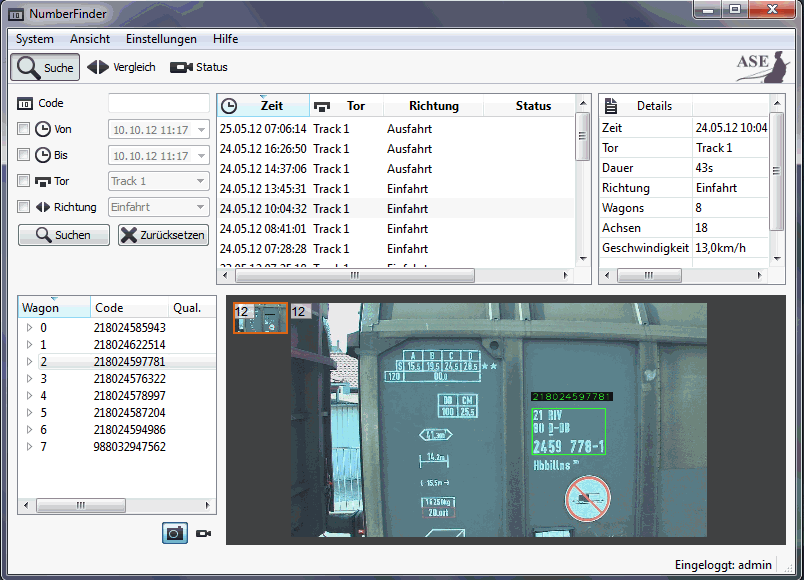Click the Details document icon
This screenshot has width=804, height=580.
[611, 106]
